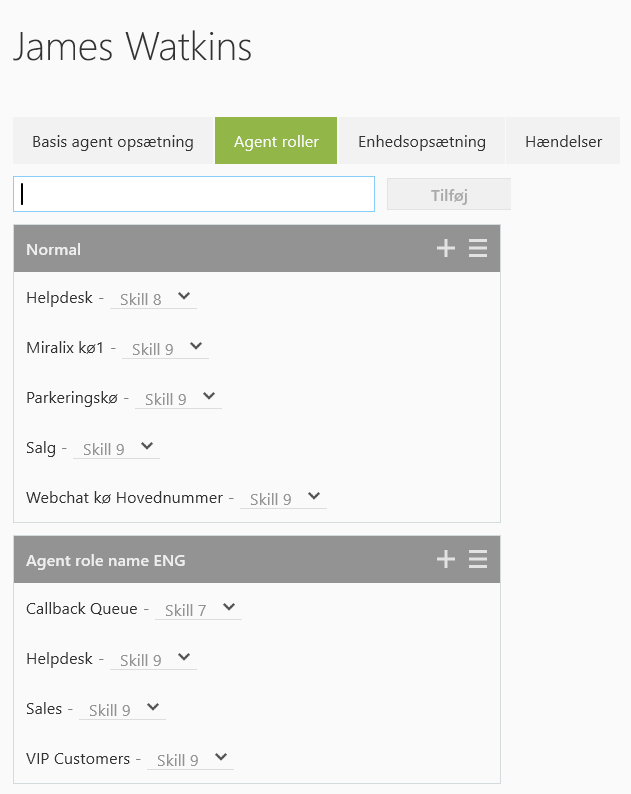Expand Helpdesk skill dropdown under Agent role ENG
The height and width of the screenshot is (794, 631).
[x=153, y=659]
